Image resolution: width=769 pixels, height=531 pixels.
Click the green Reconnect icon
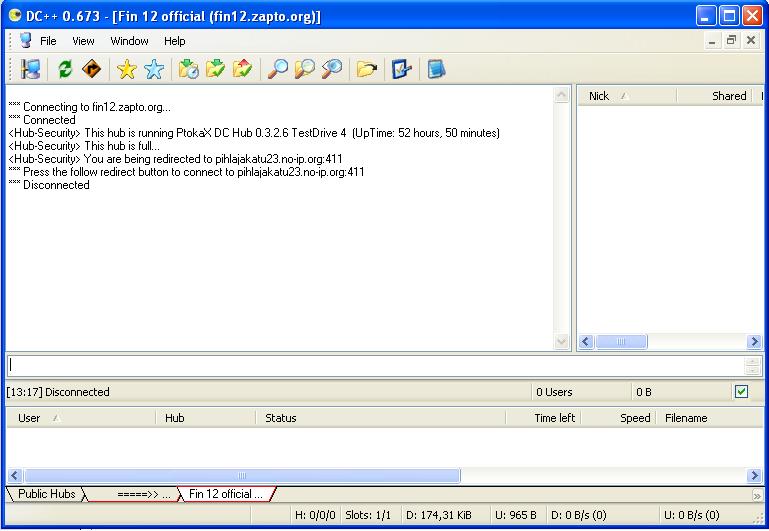point(65,69)
